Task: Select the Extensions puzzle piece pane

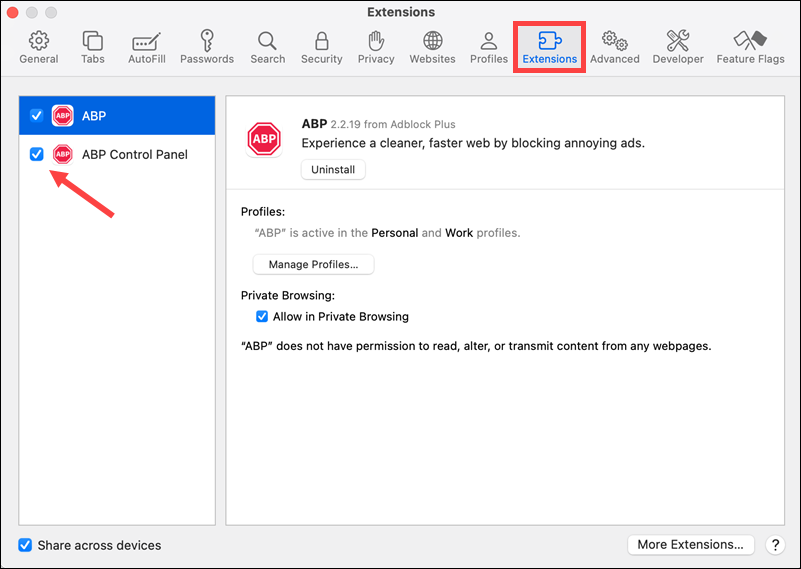Action: [x=550, y=47]
